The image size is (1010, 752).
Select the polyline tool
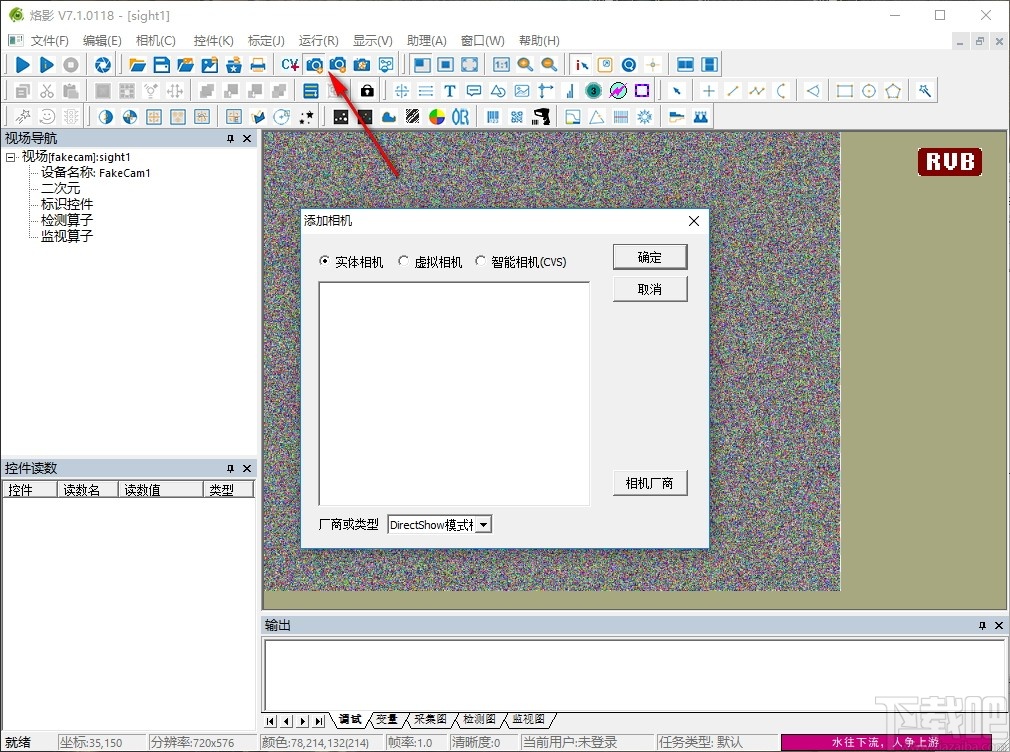click(757, 91)
